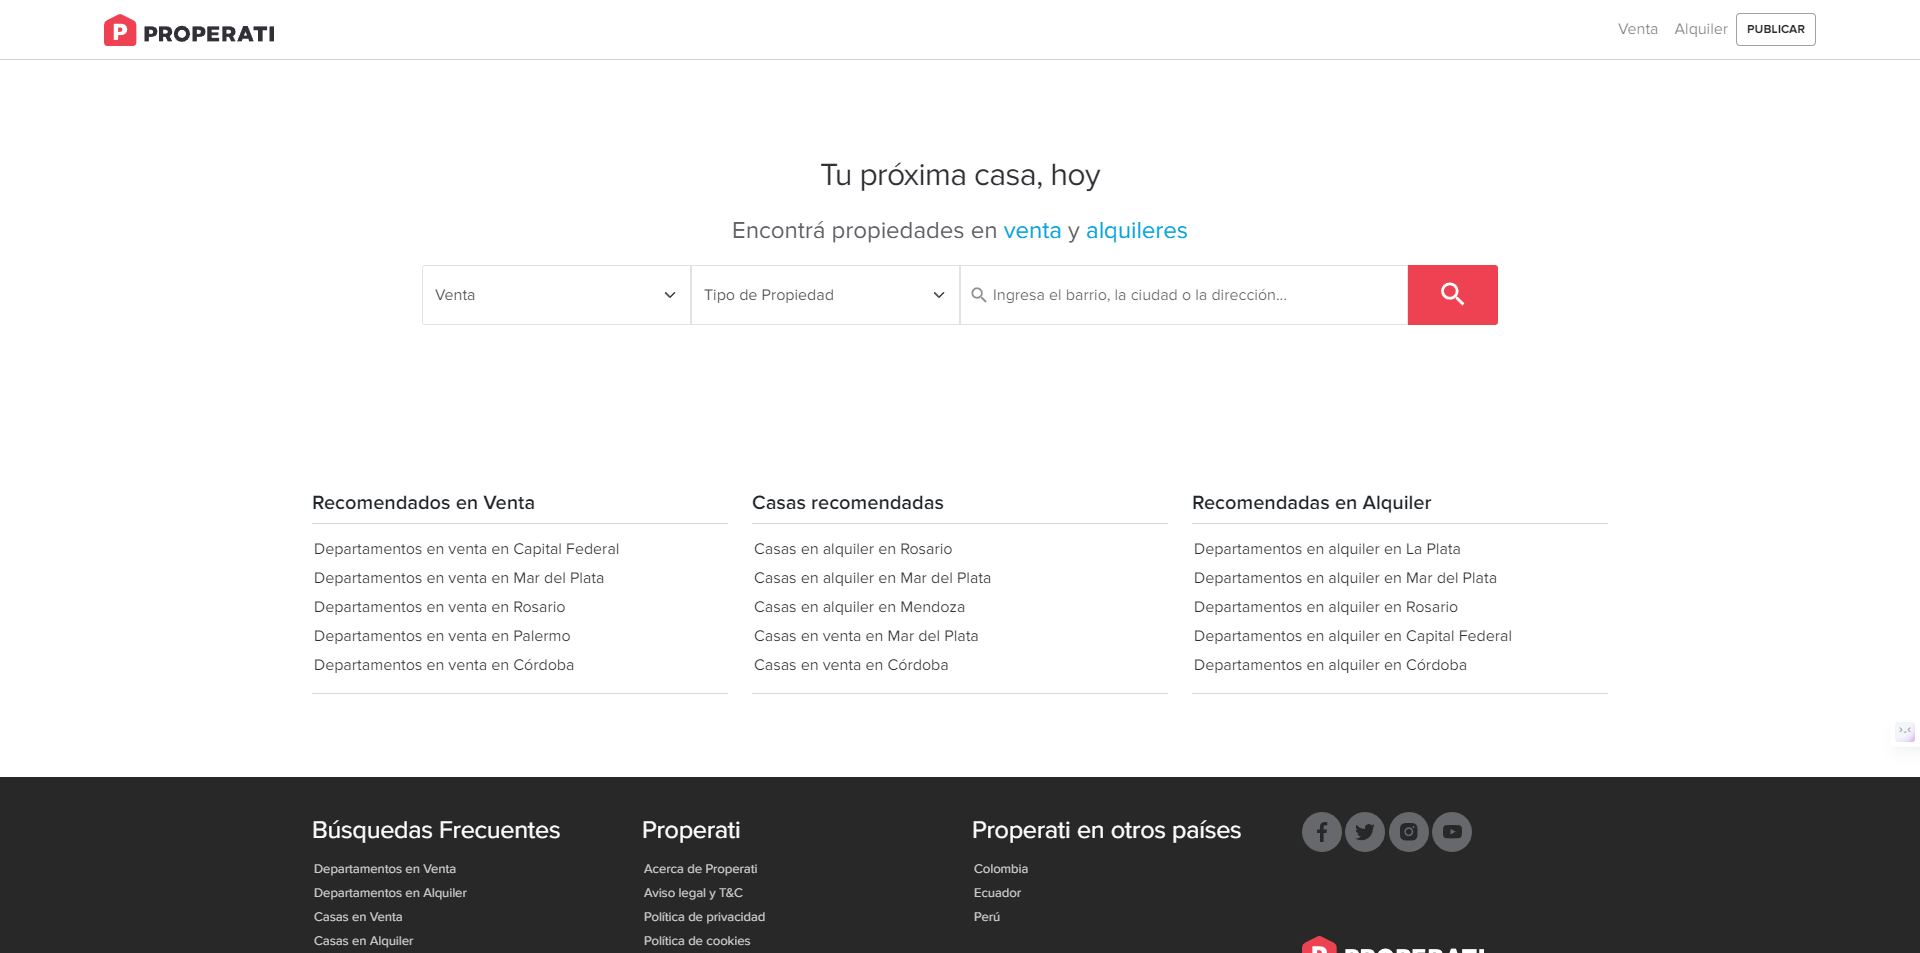Select Alquiler in the top navigation

(1701, 29)
